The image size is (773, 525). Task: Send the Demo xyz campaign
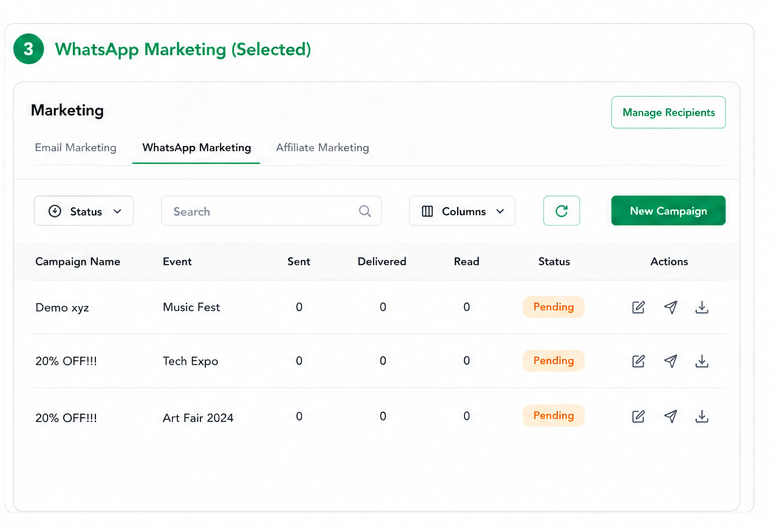coord(670,307)
